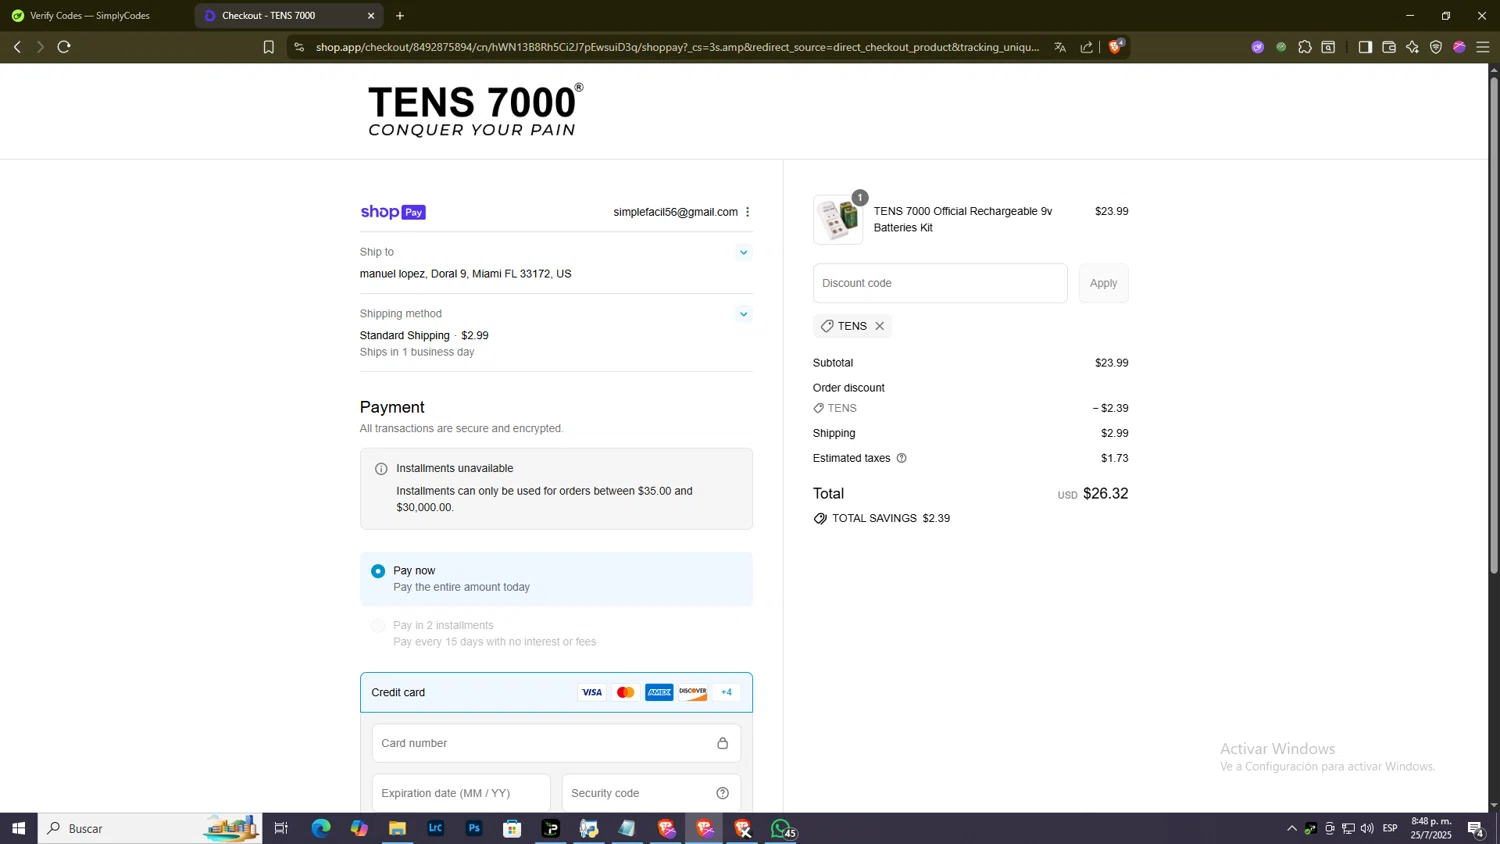Switch to Verify Codes SimplyCodes tab
Viewport: 1500px width, 844px height.
tap(95, 16)
